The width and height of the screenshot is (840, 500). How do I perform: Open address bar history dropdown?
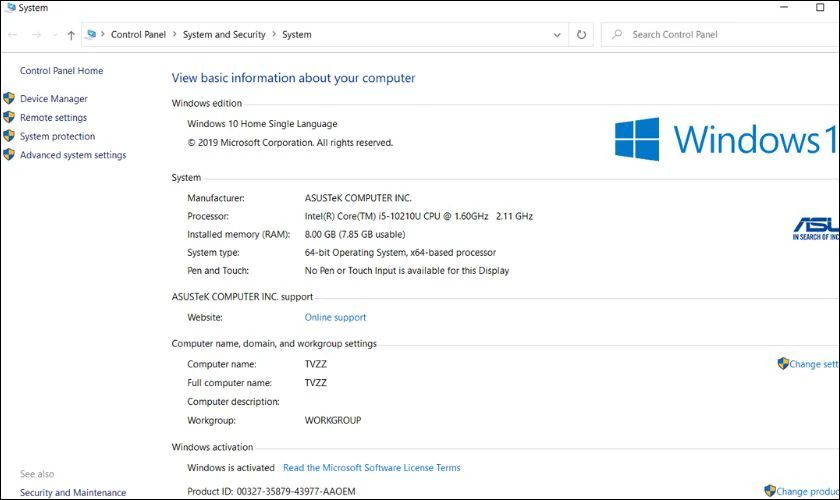557,35
